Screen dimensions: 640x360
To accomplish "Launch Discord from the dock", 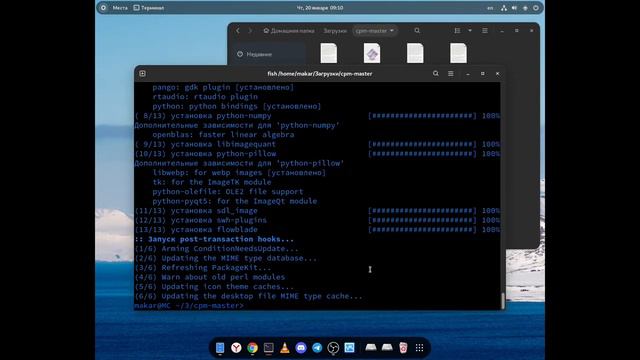I will (301, 348).
